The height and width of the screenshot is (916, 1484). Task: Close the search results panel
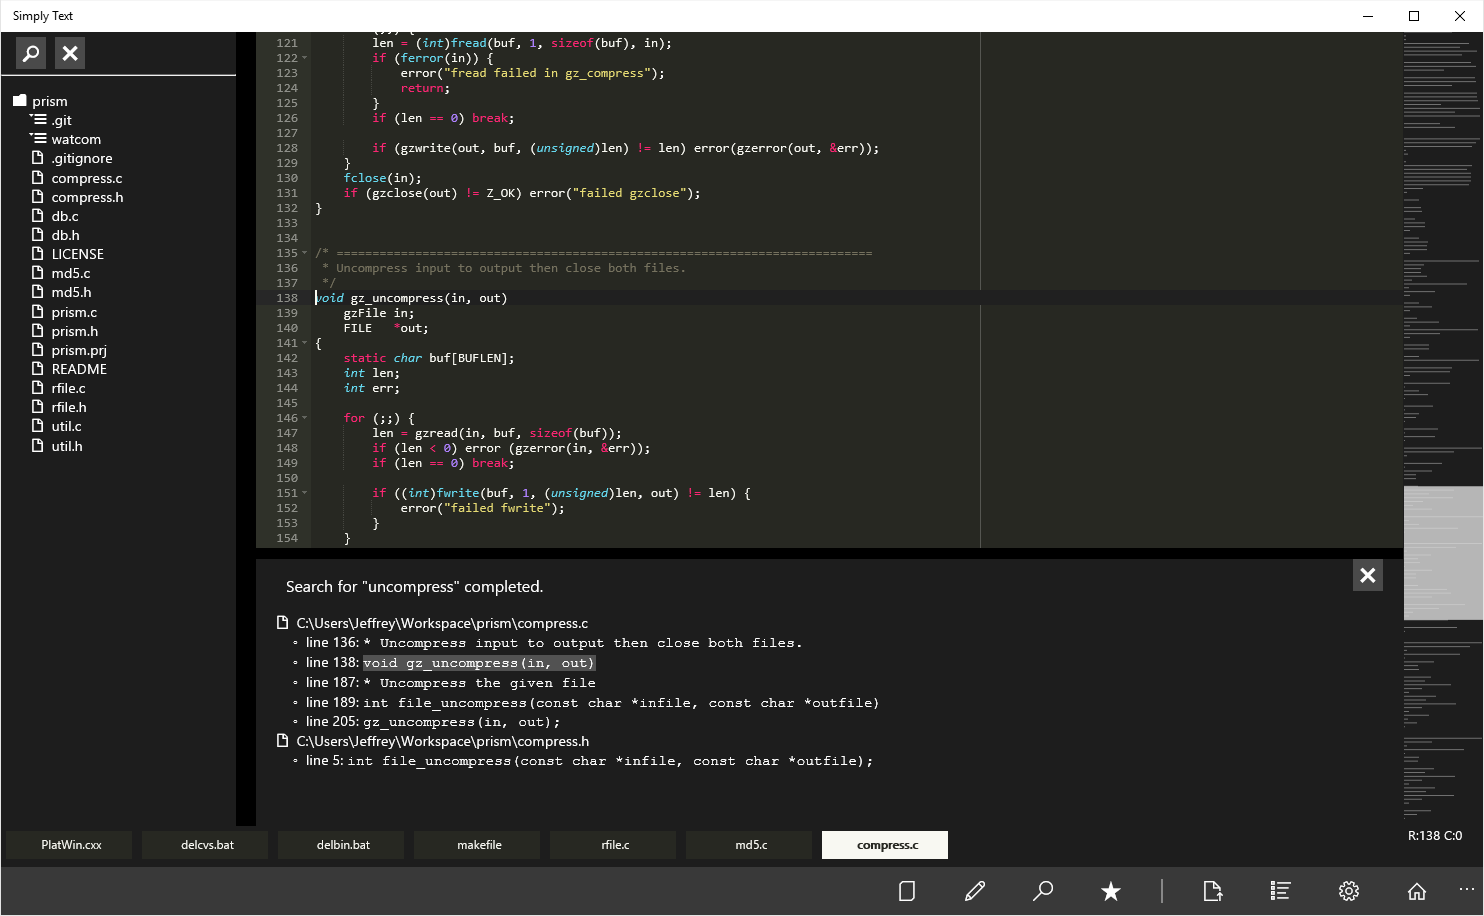coord(1367,575)
